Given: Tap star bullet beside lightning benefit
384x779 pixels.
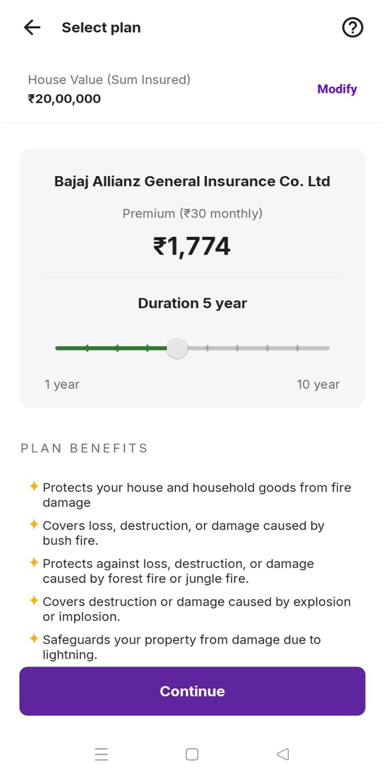Looking at the screenshot, I should [x=34, y=638].
